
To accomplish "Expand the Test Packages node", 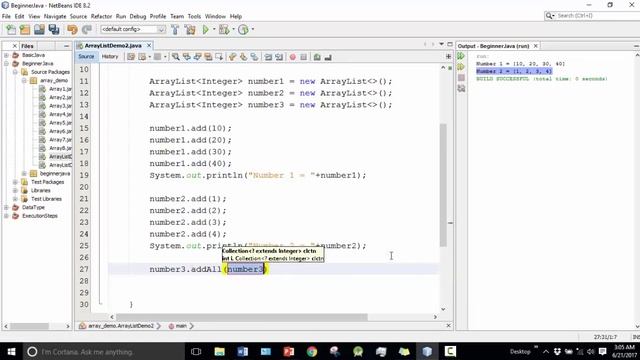I will click(x=15, y=182).
